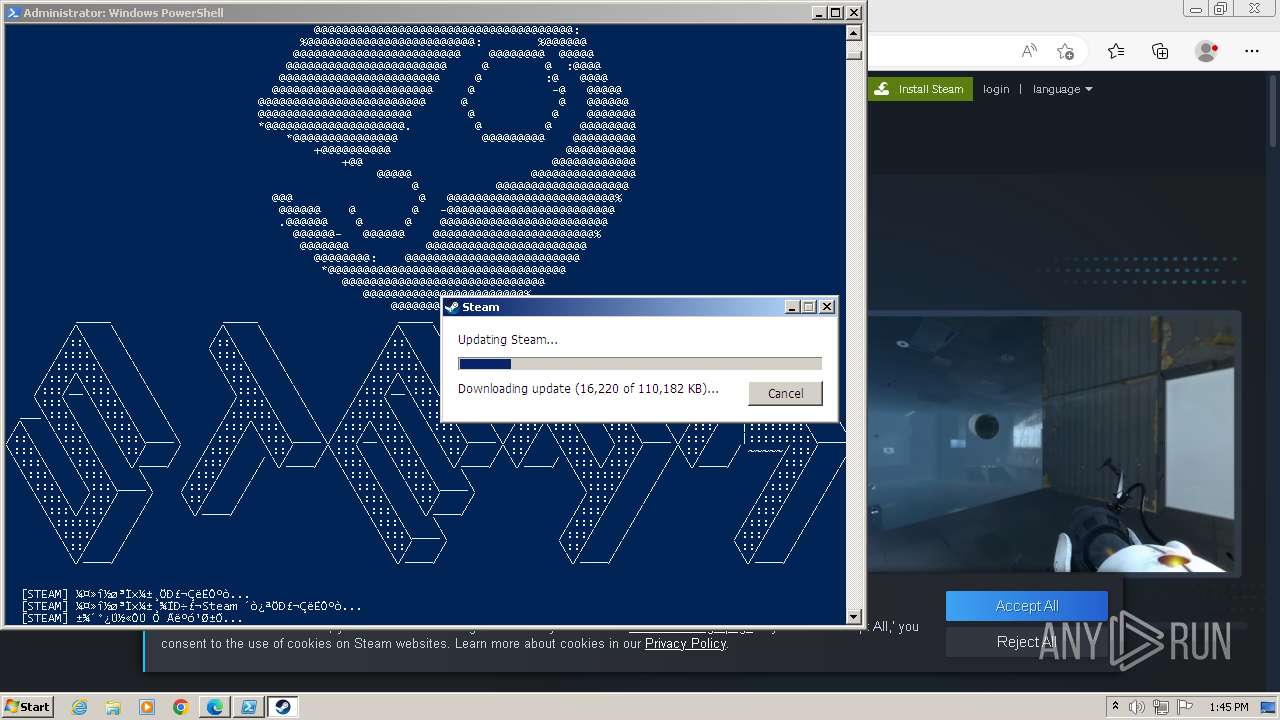1280x720 pixels.
Task: Minimize the Edge browser window
Action: coord(1194,8)
